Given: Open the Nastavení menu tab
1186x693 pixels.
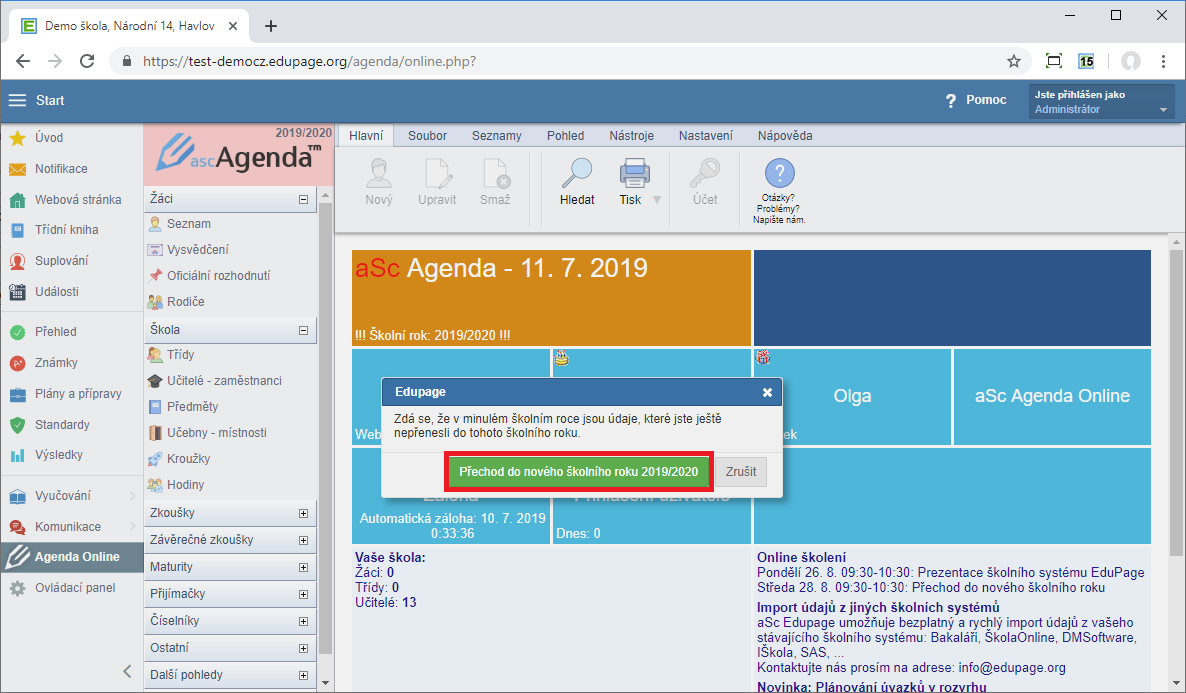Looking at the screenshot, I should click(x=706, y=135).
